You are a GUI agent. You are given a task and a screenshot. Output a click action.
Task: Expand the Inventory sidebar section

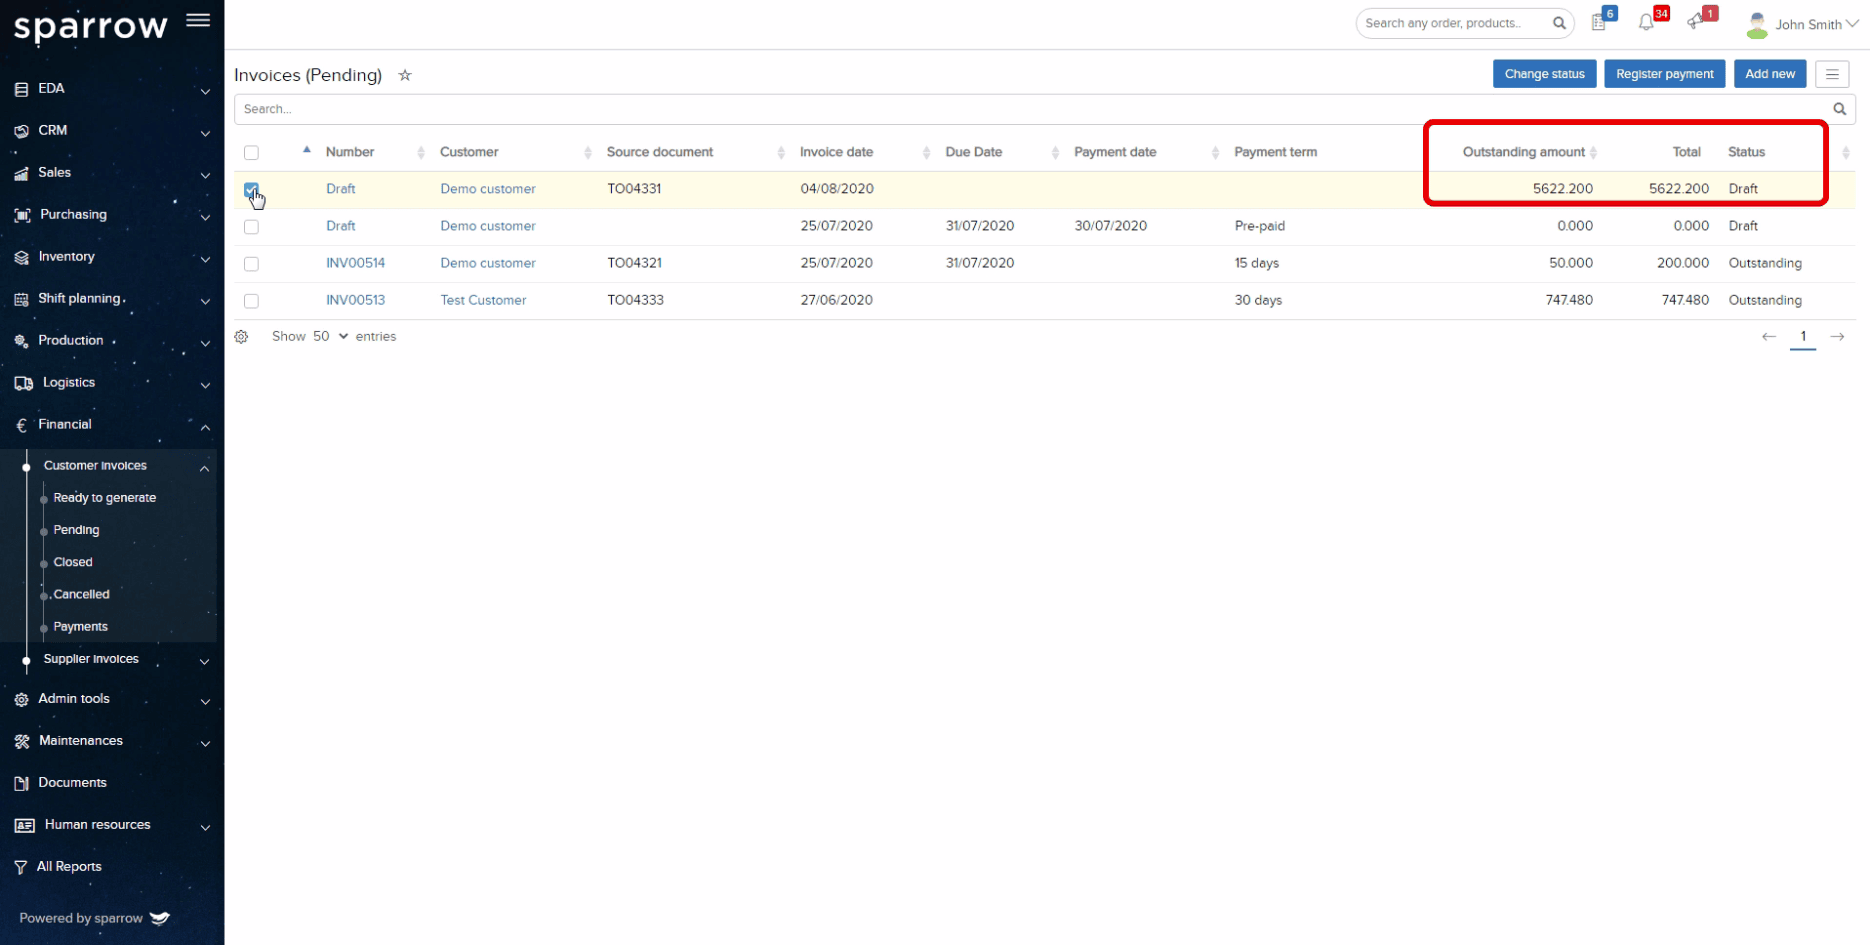110,257
